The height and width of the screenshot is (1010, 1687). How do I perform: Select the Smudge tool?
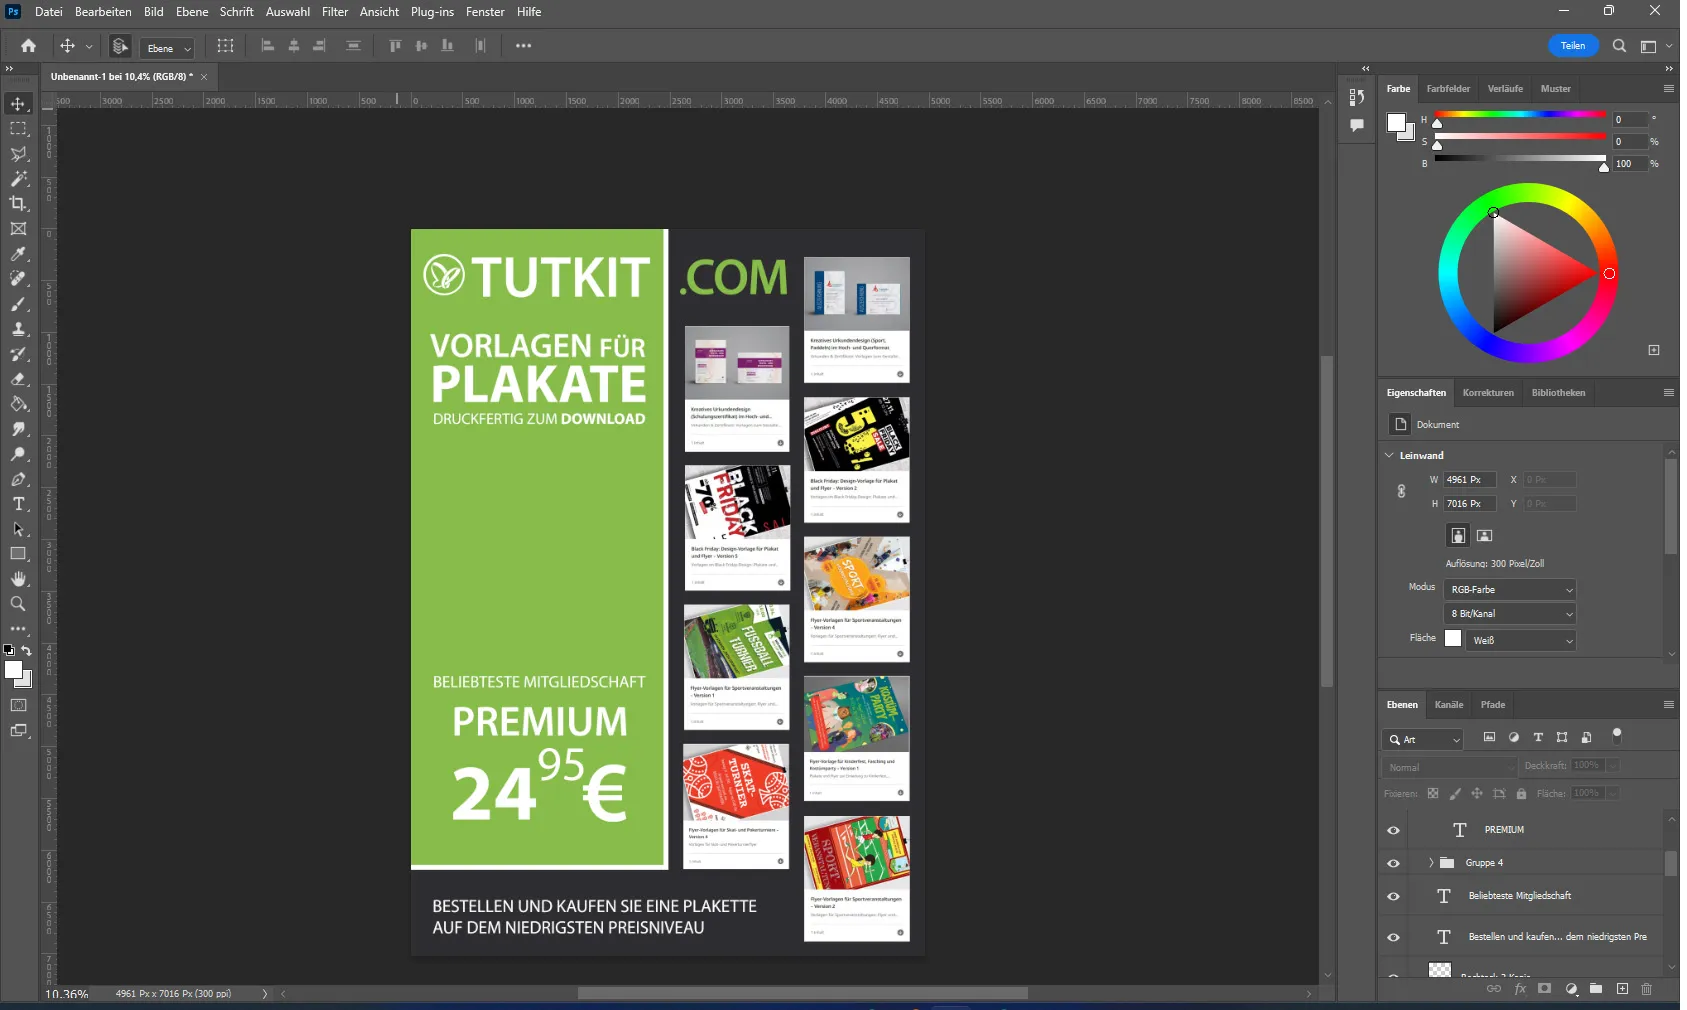(x=18, y=429)
